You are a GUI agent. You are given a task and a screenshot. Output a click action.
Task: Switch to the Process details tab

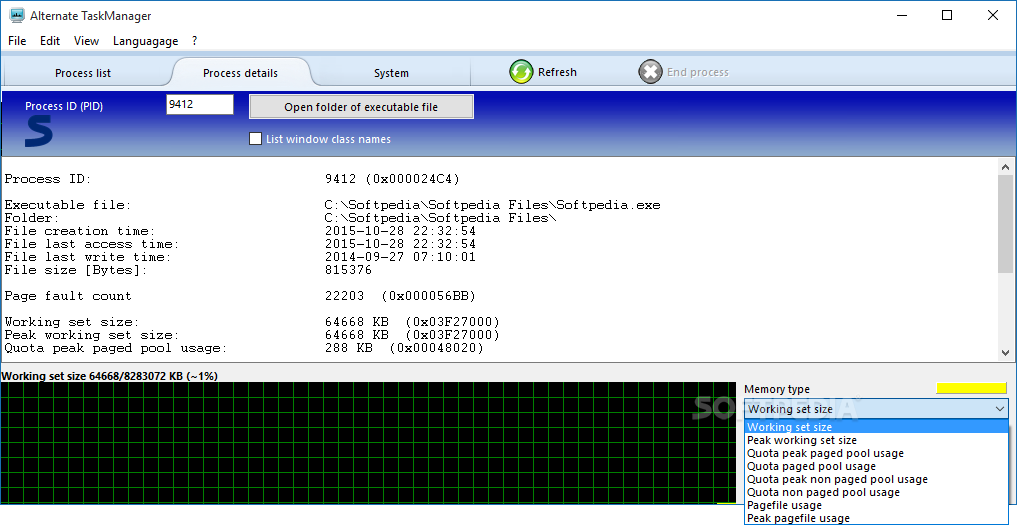coord(241,73)
